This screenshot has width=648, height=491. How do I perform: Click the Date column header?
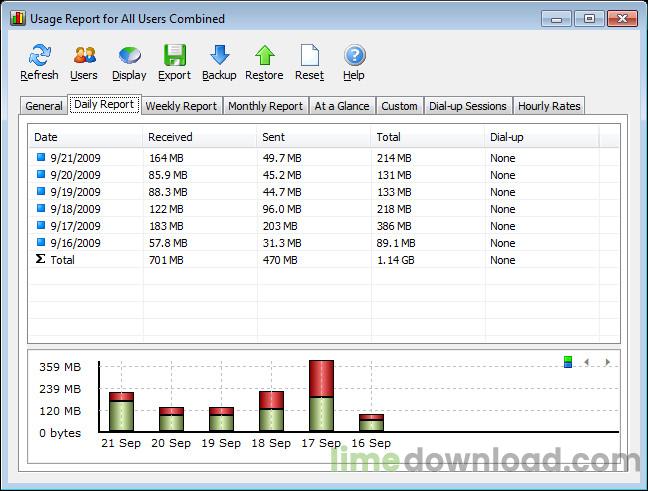pos(46,137)
